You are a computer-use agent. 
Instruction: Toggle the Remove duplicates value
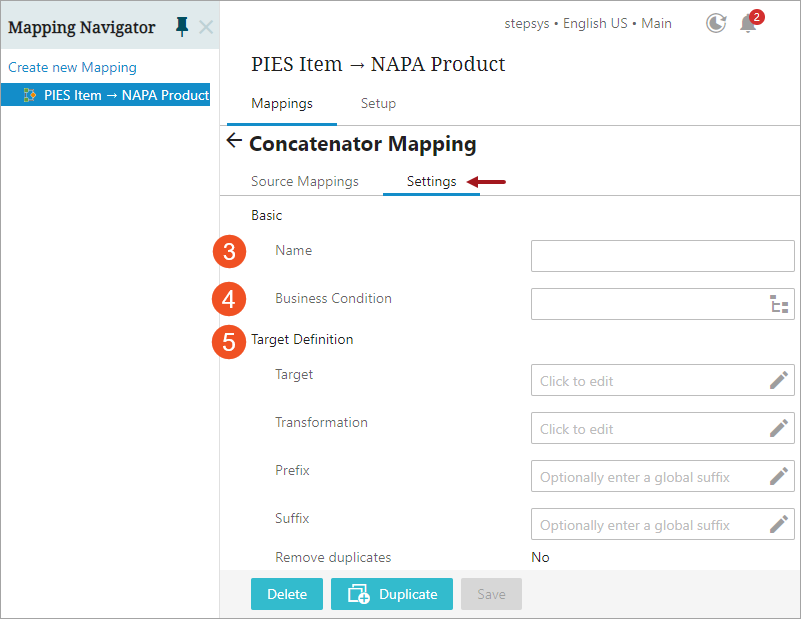pos(541,557)
